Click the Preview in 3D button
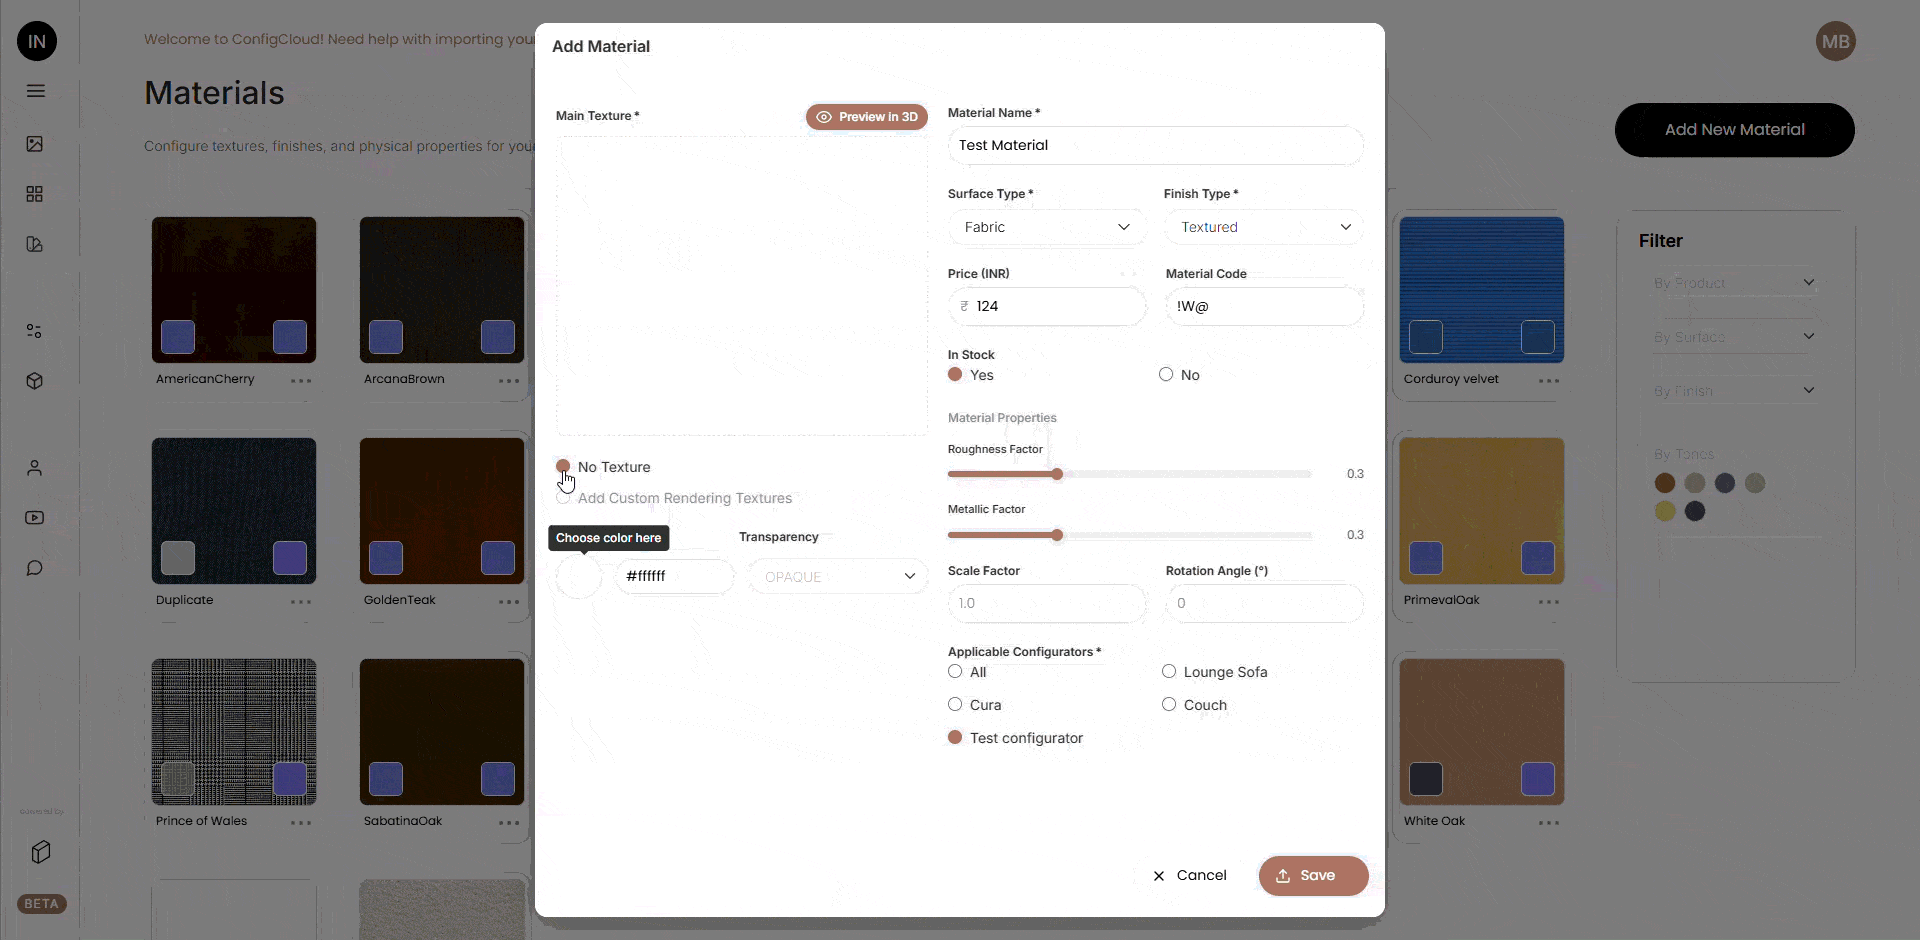1920x940 pixels. pos(866,117)
